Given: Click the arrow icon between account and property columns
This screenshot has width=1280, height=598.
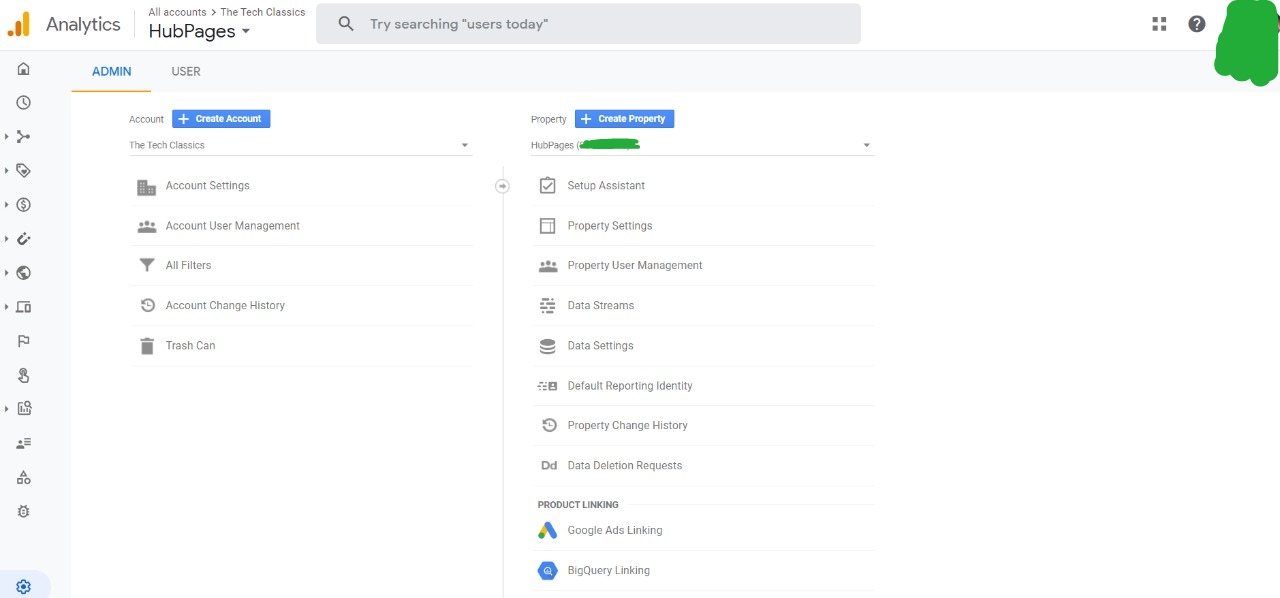Looking at the screenshot, I should click(x=503, y=186).
